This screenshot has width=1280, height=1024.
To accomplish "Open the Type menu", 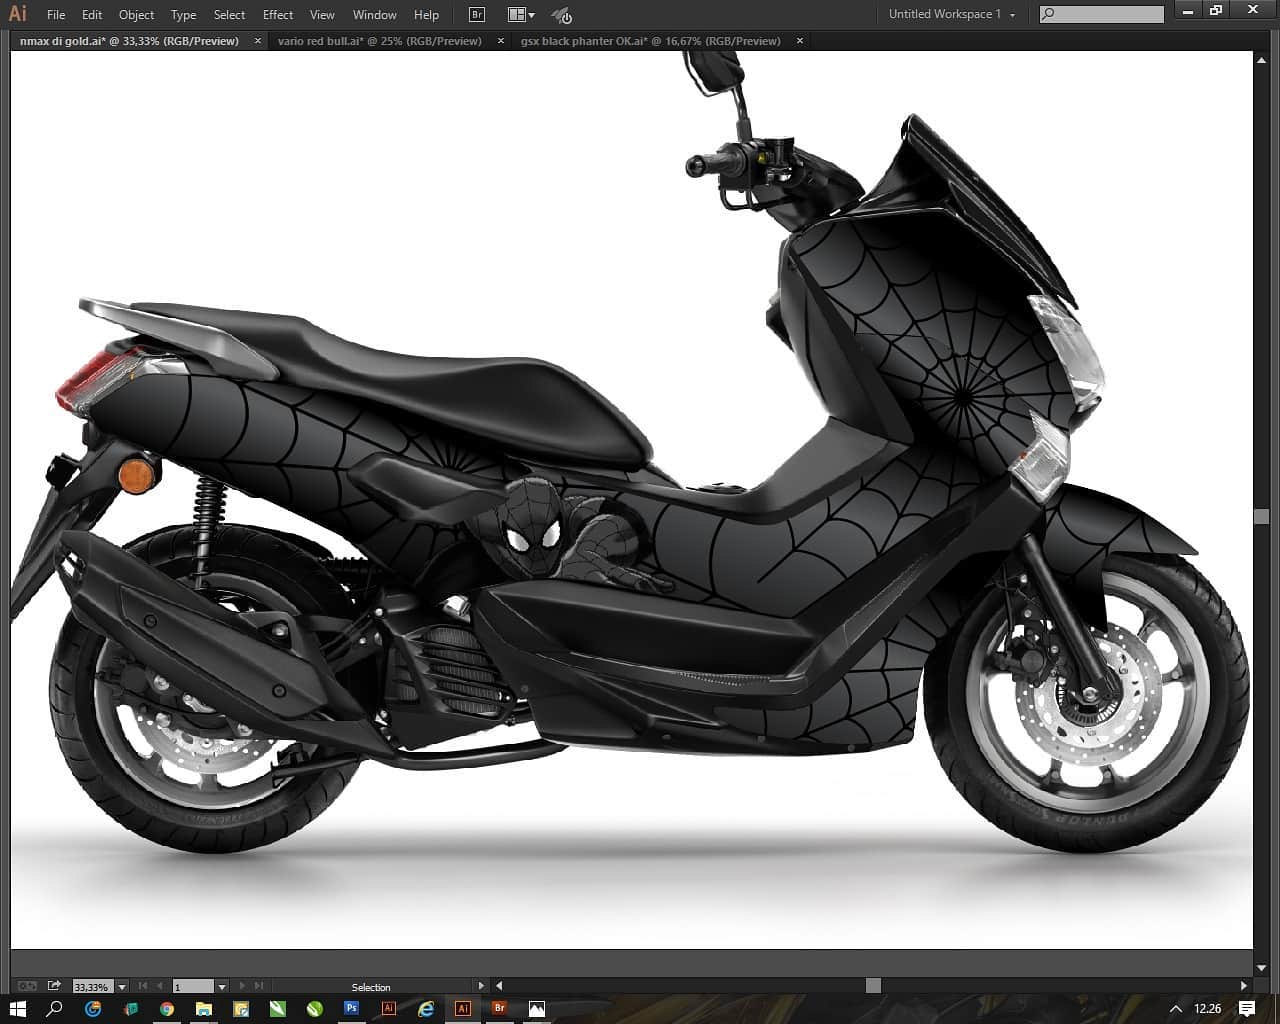I will tap(183, 15).
